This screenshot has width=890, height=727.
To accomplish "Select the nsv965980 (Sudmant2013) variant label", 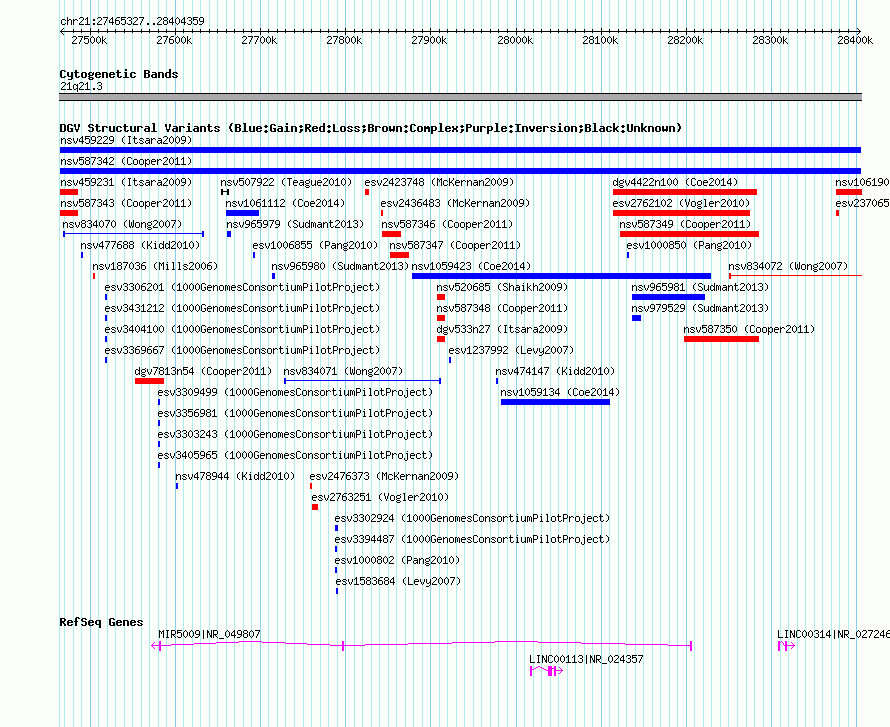I will (340, 266).
